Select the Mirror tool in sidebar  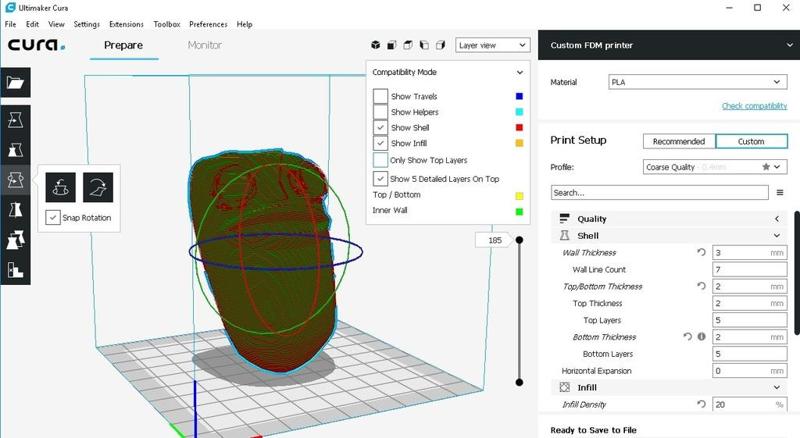pyautogui.click(x=15, y=209)
